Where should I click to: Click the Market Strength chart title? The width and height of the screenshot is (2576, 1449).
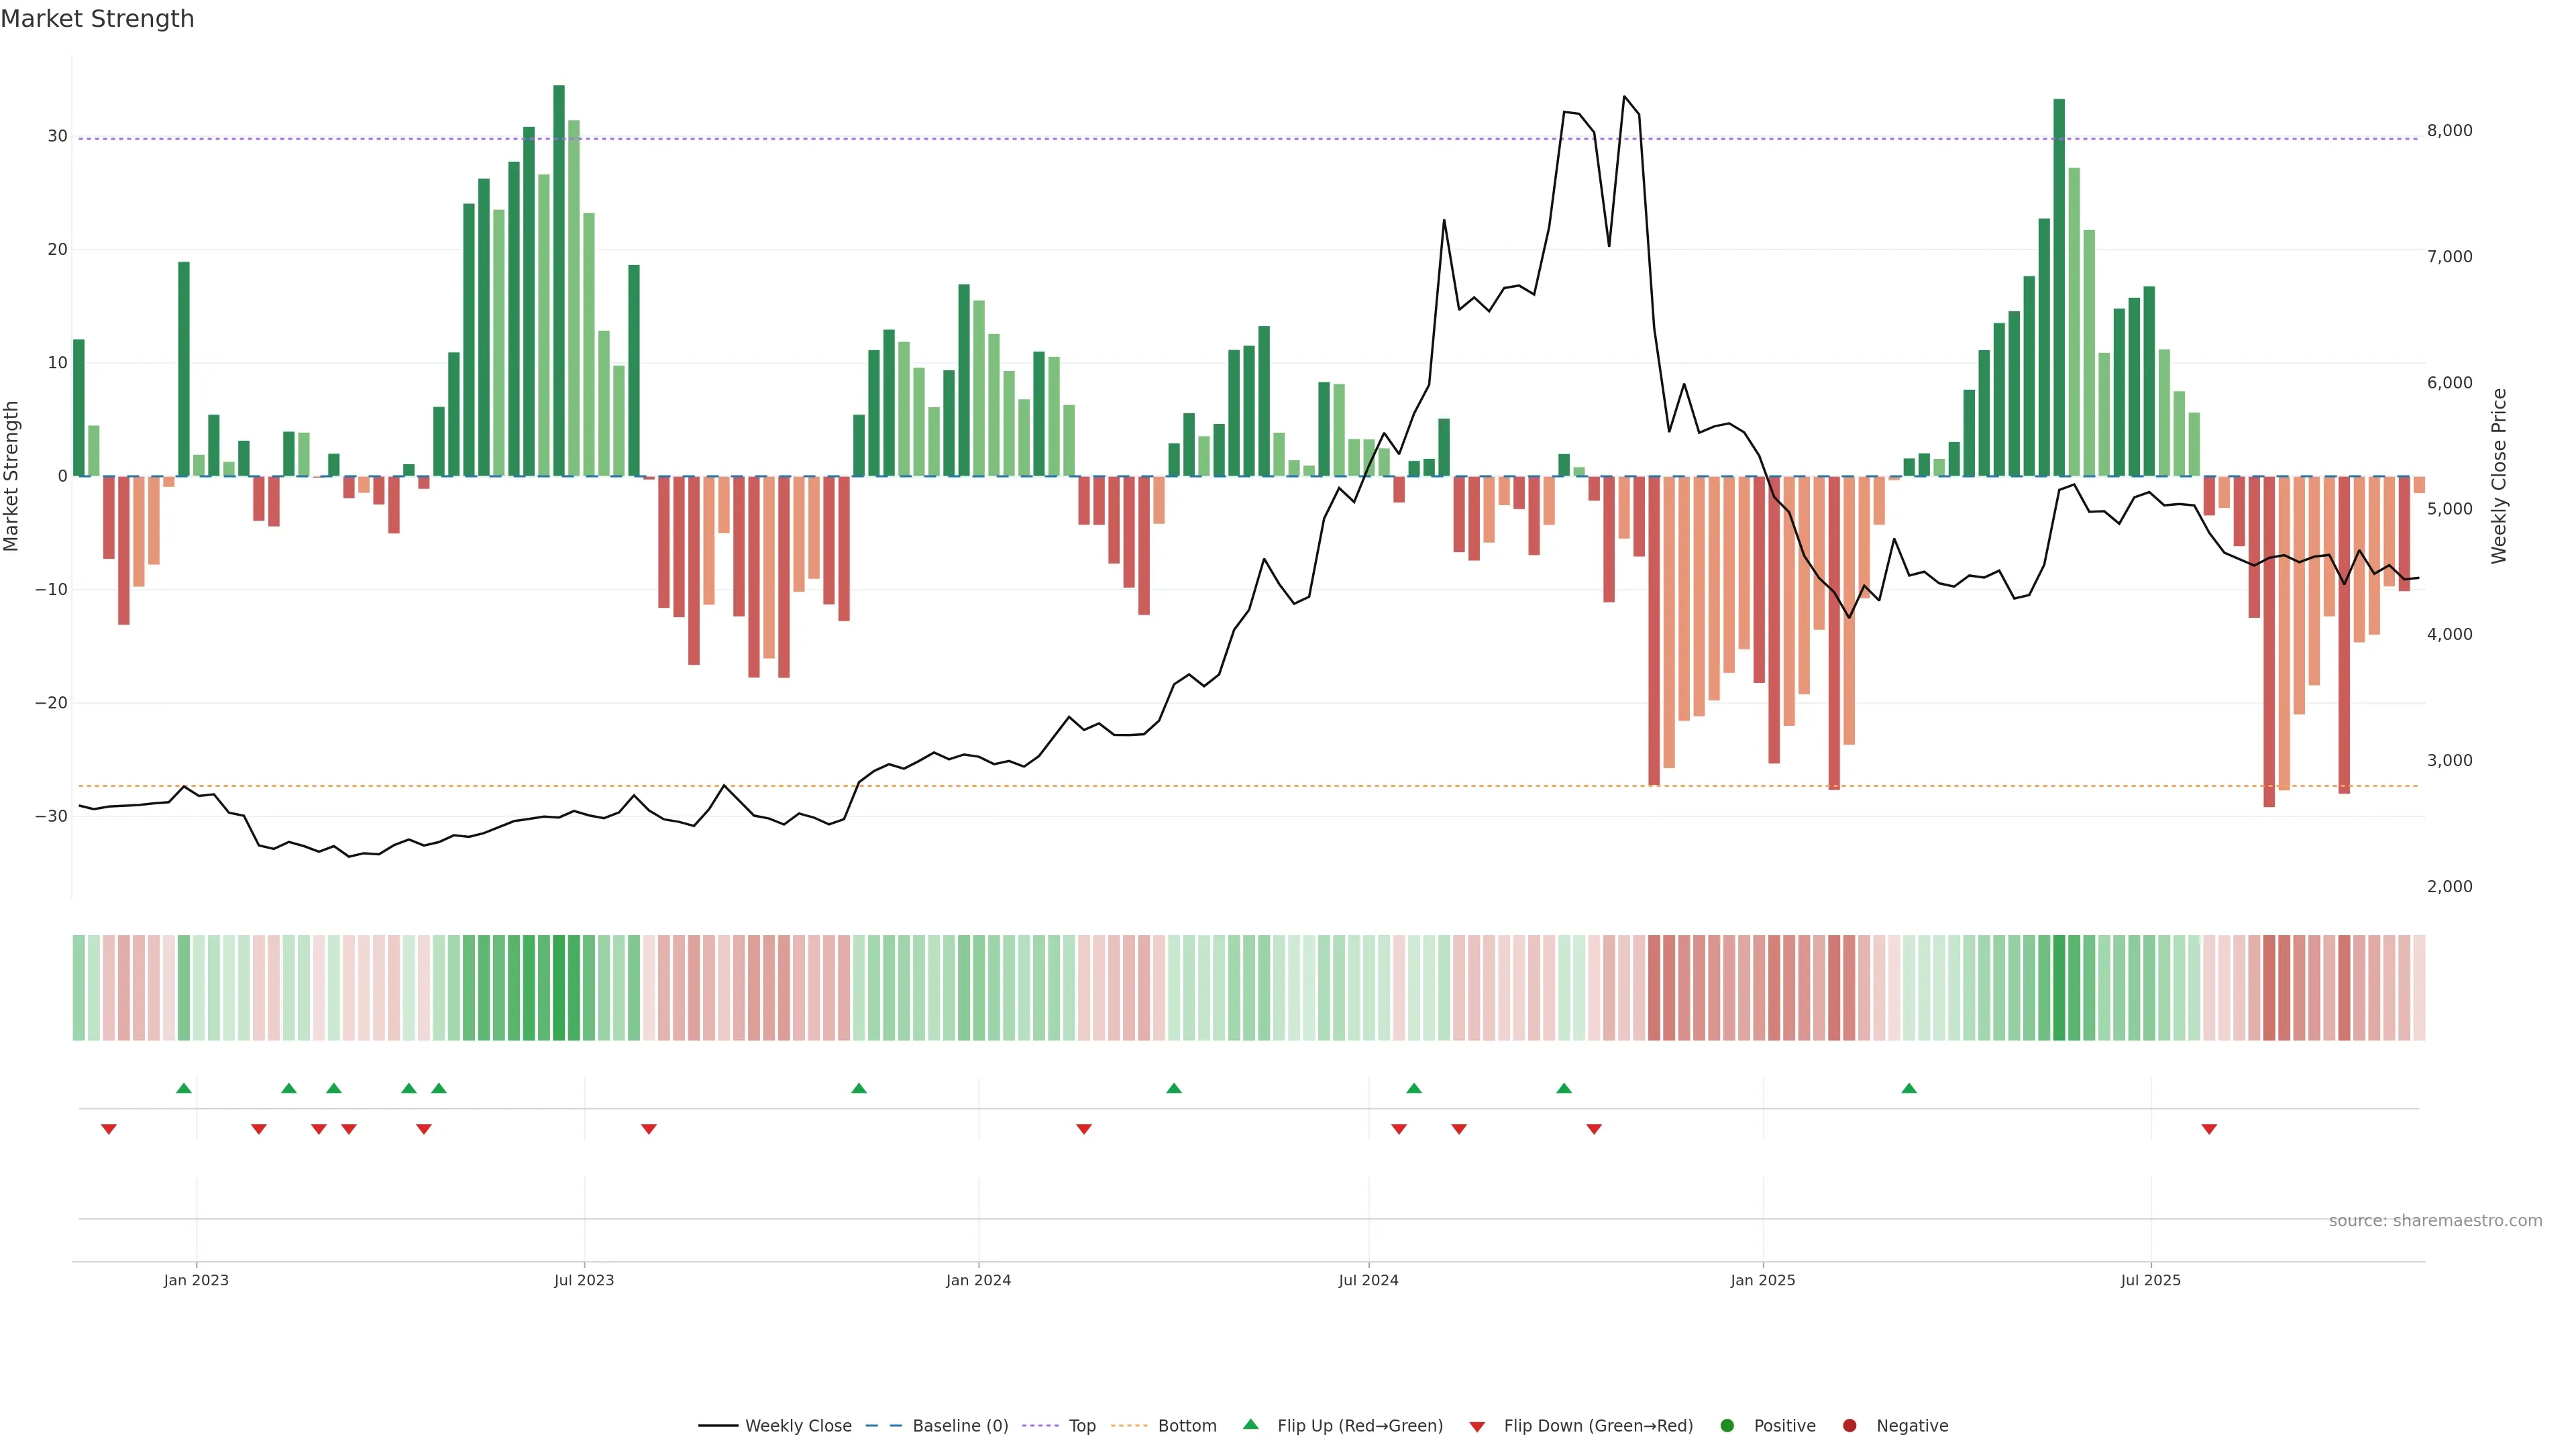tap(97, 19)
